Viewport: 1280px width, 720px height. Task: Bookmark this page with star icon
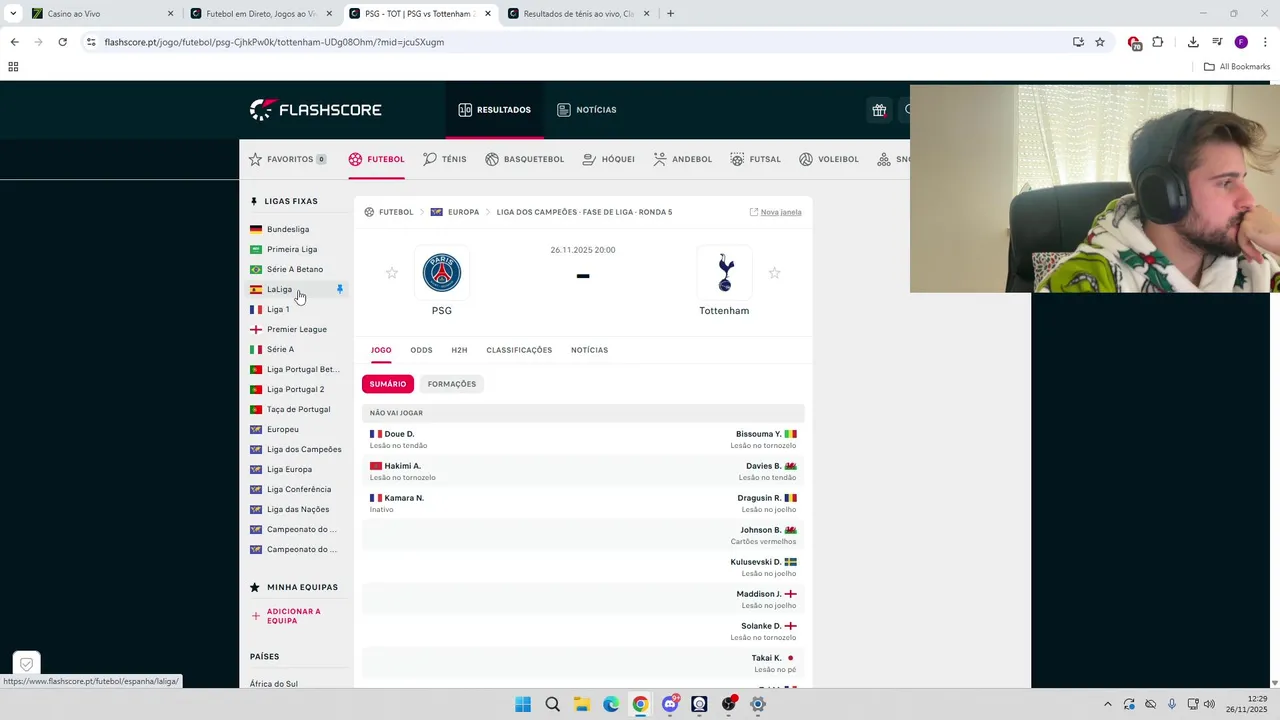1100,42
